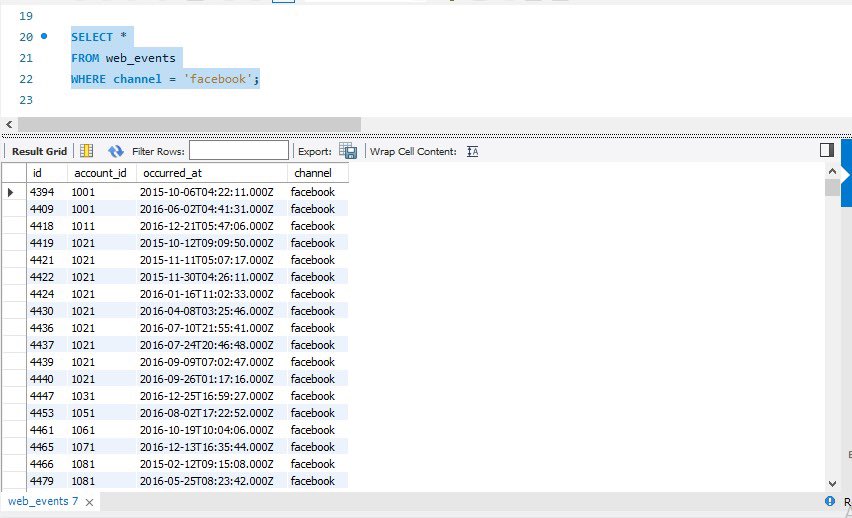Click web_events in the FROM clause
Screen dimensions: 852x518
point(141,58)
